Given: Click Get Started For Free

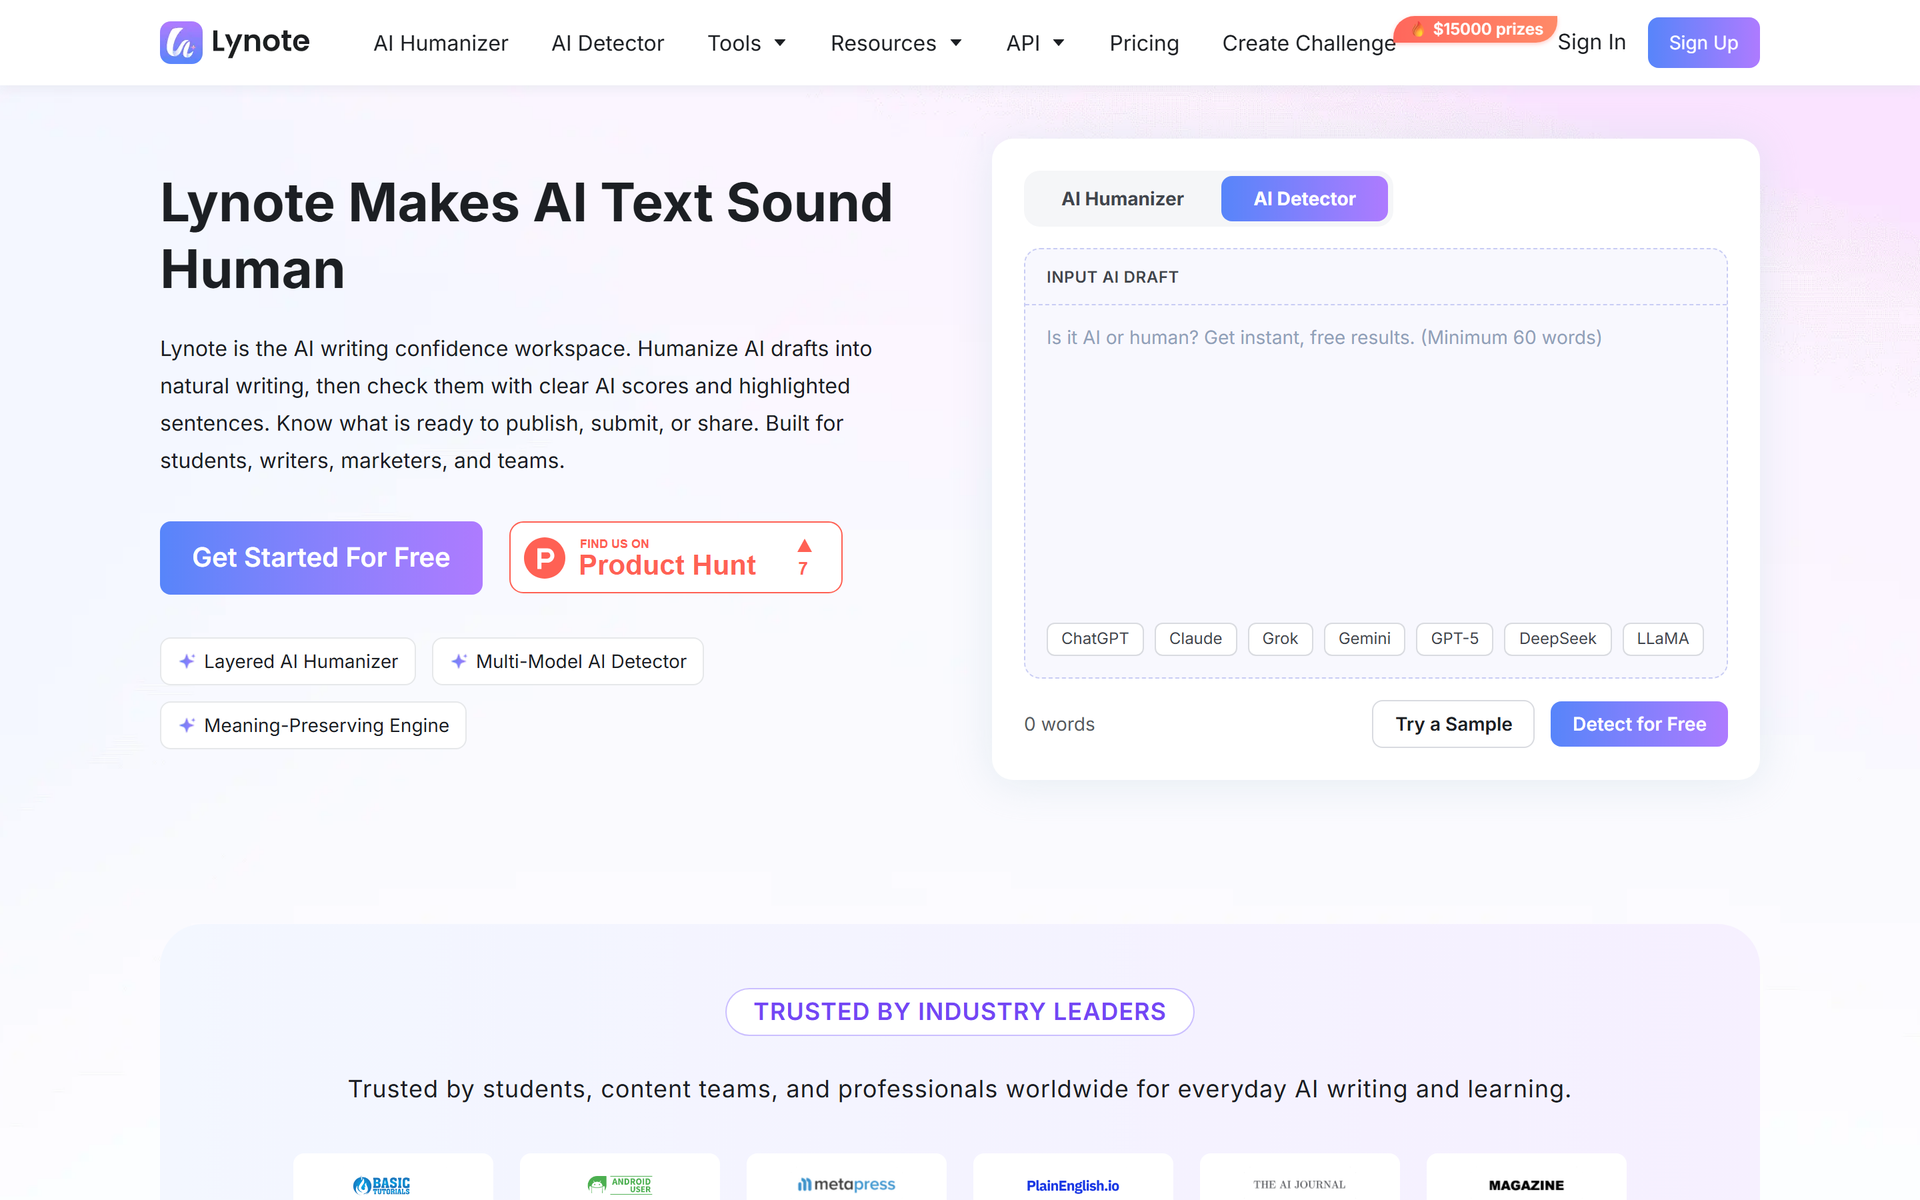Looking at the screenshot, I should point(321,558).
